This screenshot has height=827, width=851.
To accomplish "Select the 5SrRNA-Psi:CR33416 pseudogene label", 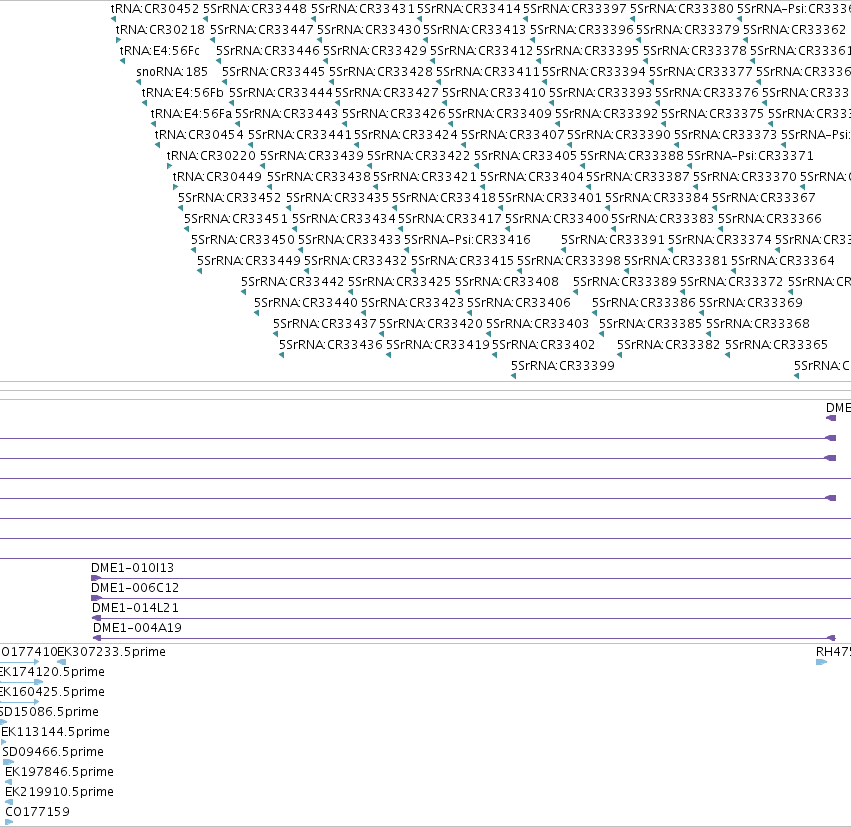I will [467, 240].
